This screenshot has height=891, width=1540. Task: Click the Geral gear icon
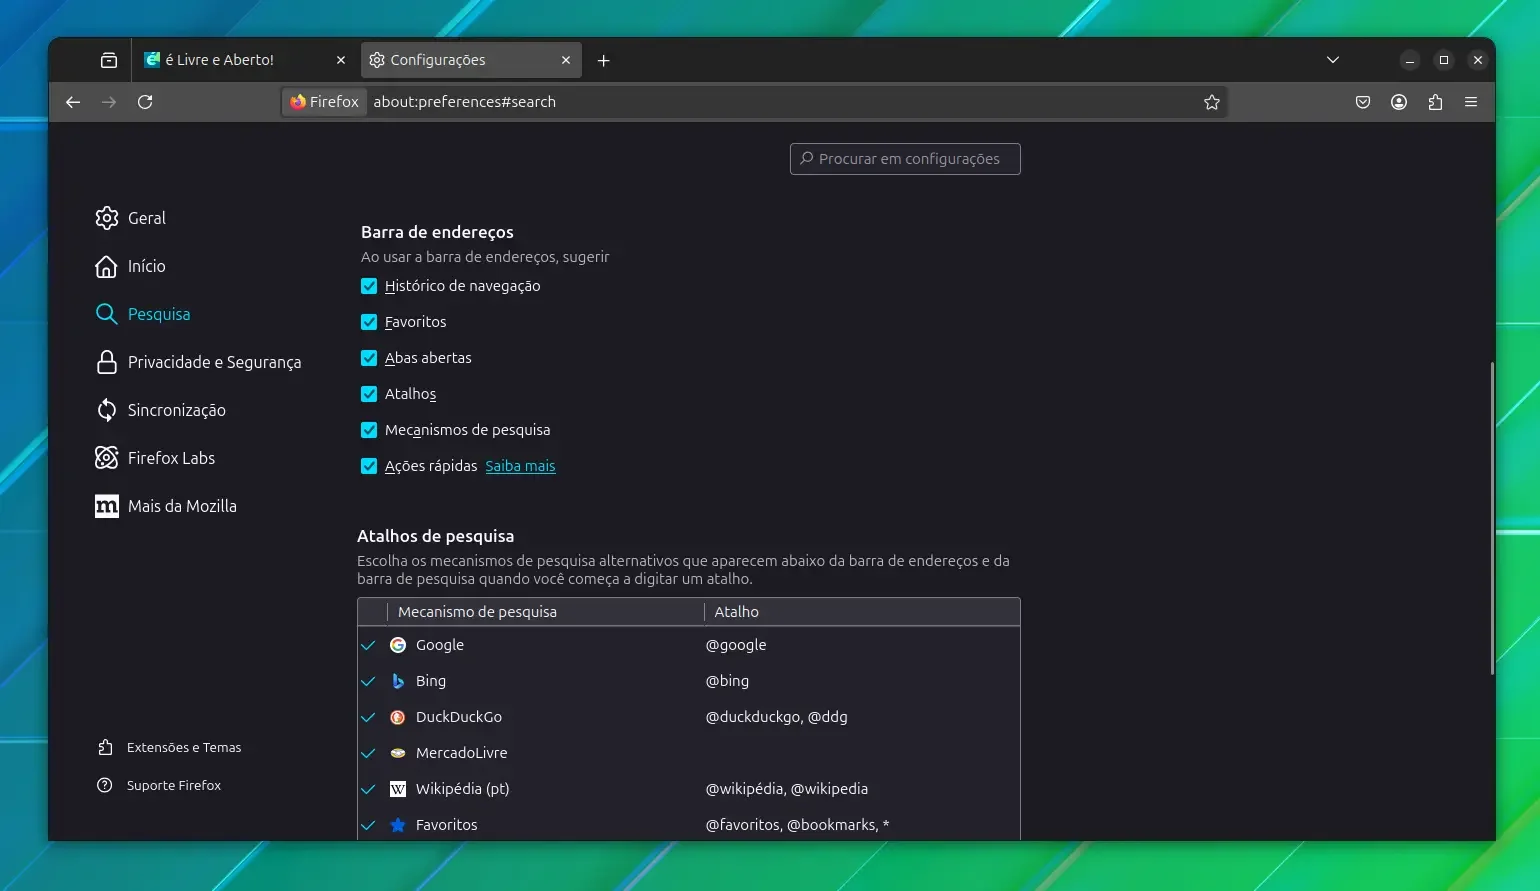coord(106,218)
